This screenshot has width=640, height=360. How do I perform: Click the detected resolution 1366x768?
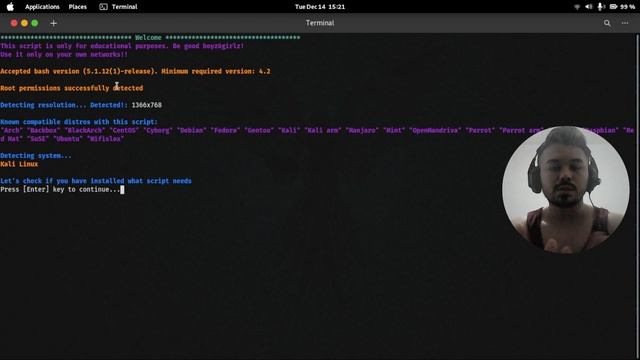[147, 105]
